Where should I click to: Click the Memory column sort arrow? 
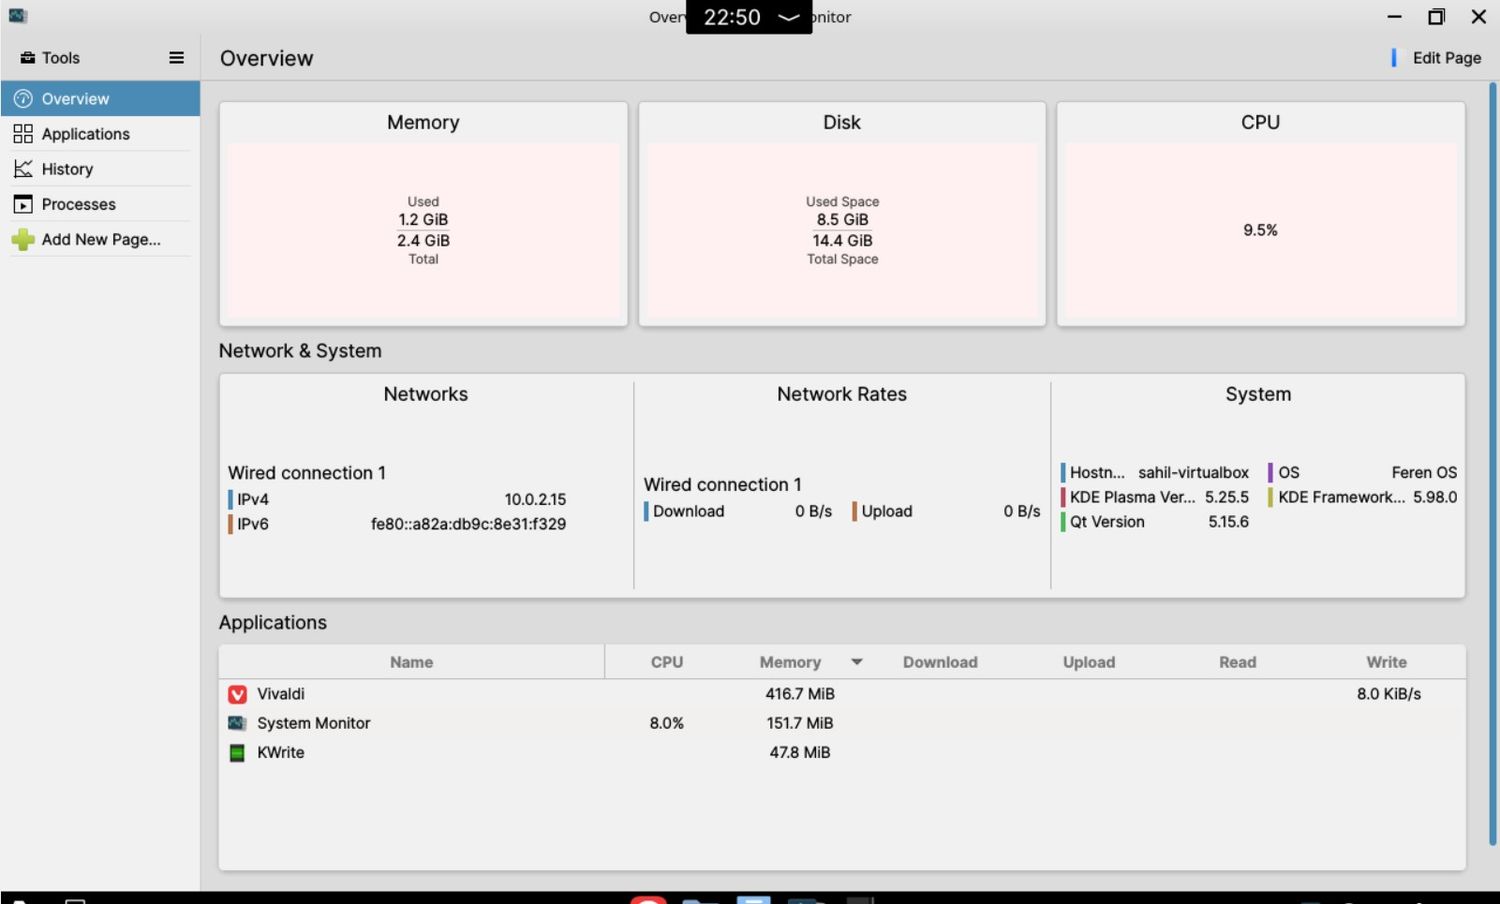tap(857, 662)
